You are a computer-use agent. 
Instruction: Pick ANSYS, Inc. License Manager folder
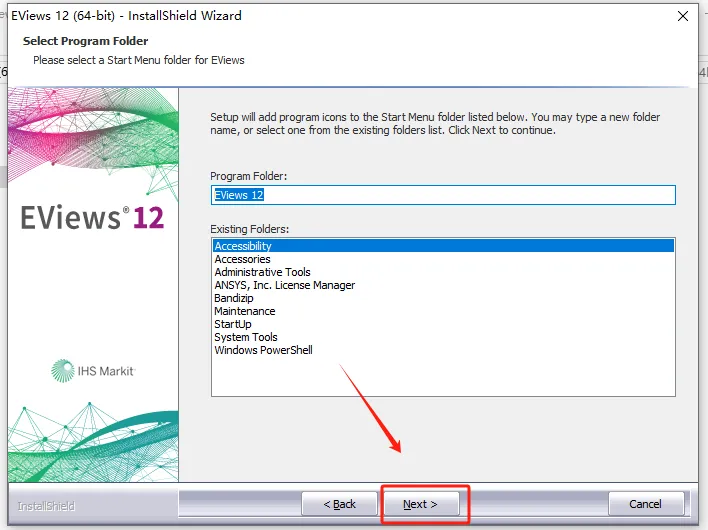click(443, 285)
